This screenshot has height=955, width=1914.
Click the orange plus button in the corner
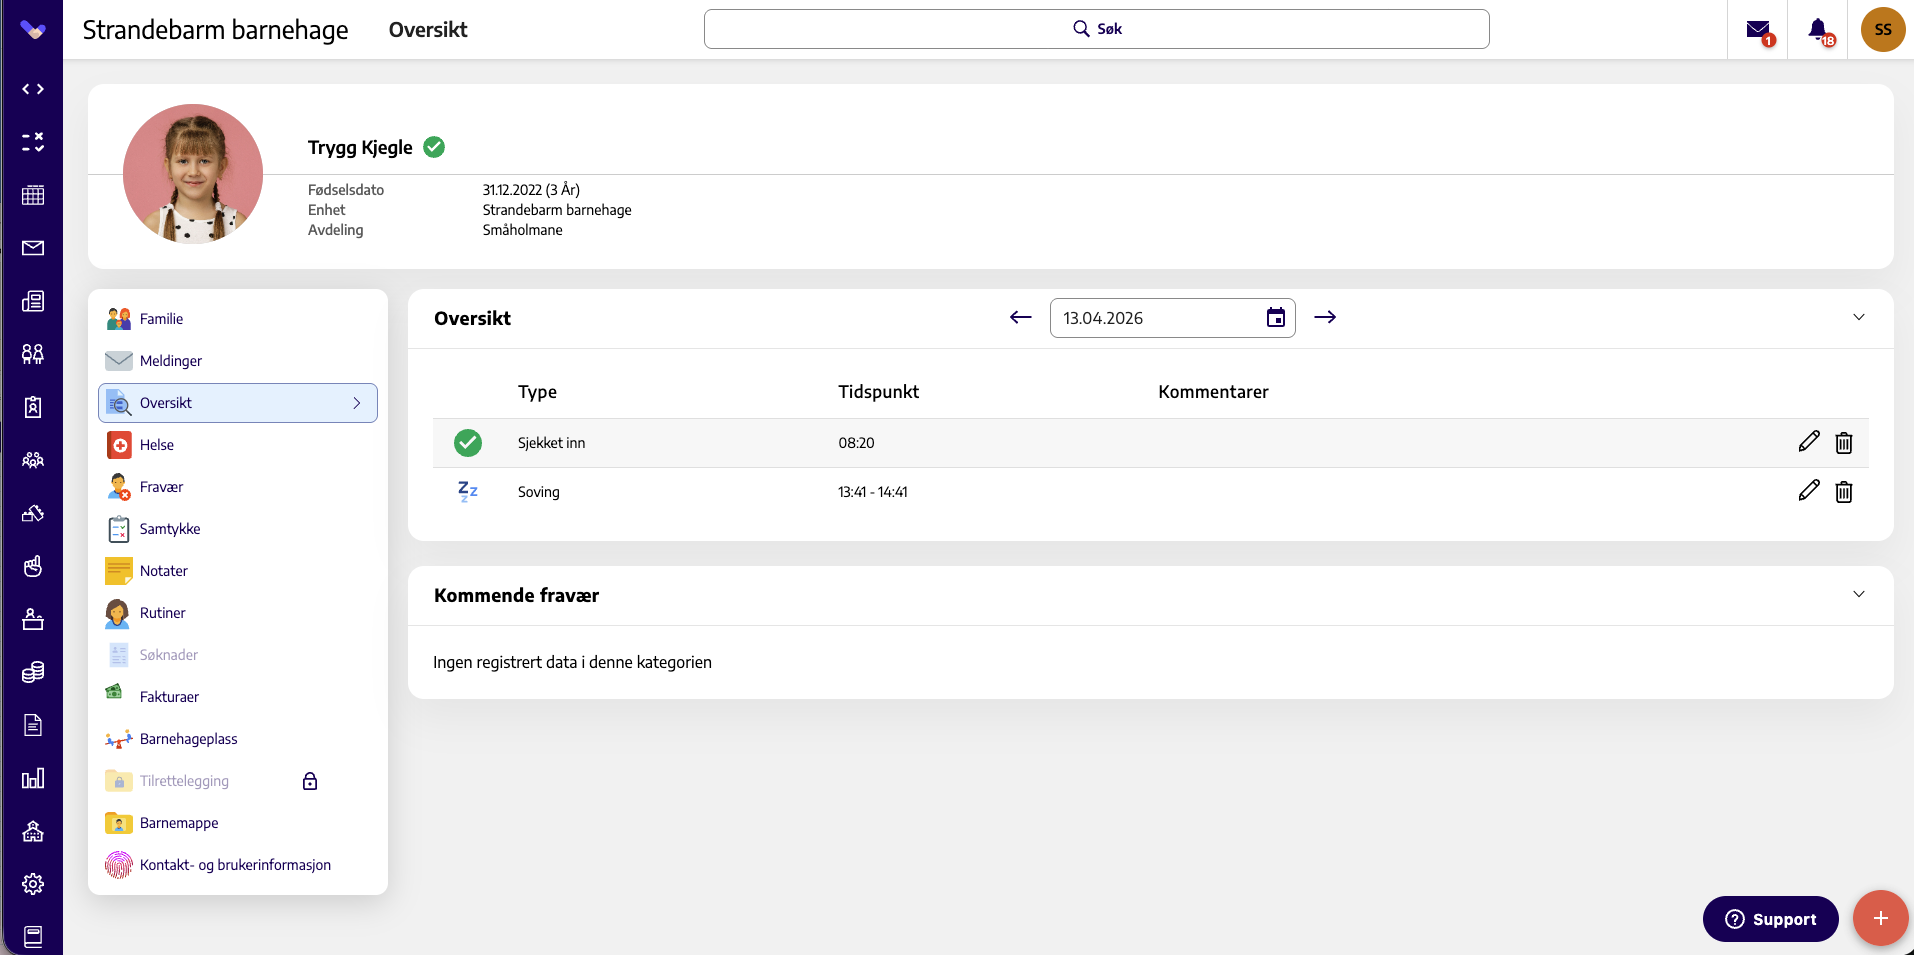[1880, 918]
